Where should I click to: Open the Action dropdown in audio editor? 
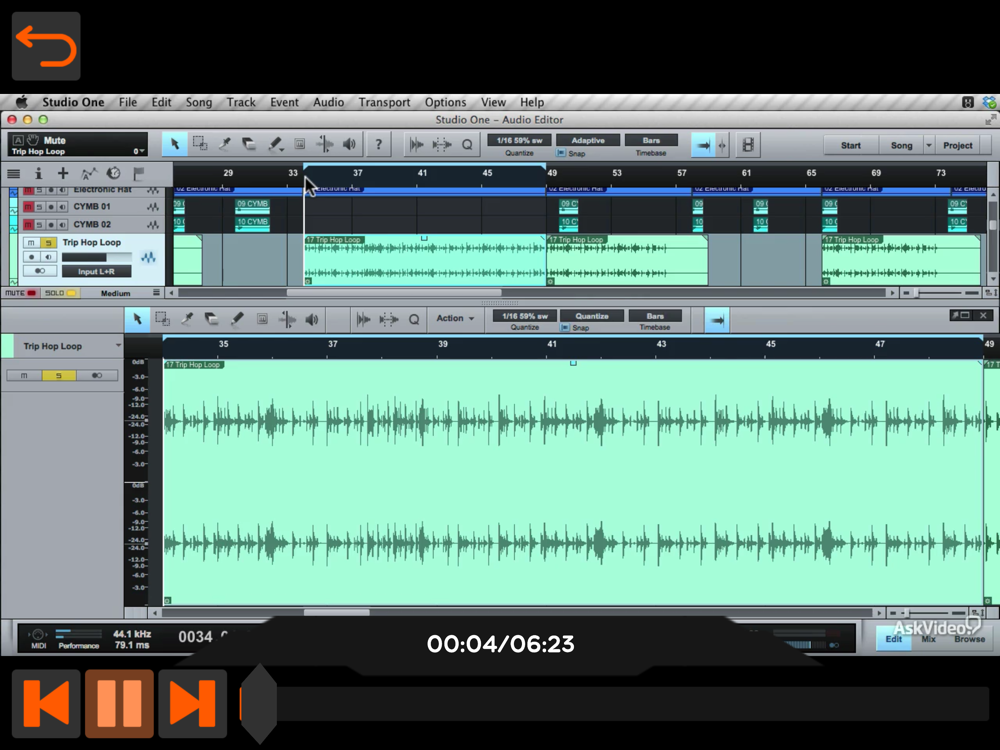pos(455,318)
